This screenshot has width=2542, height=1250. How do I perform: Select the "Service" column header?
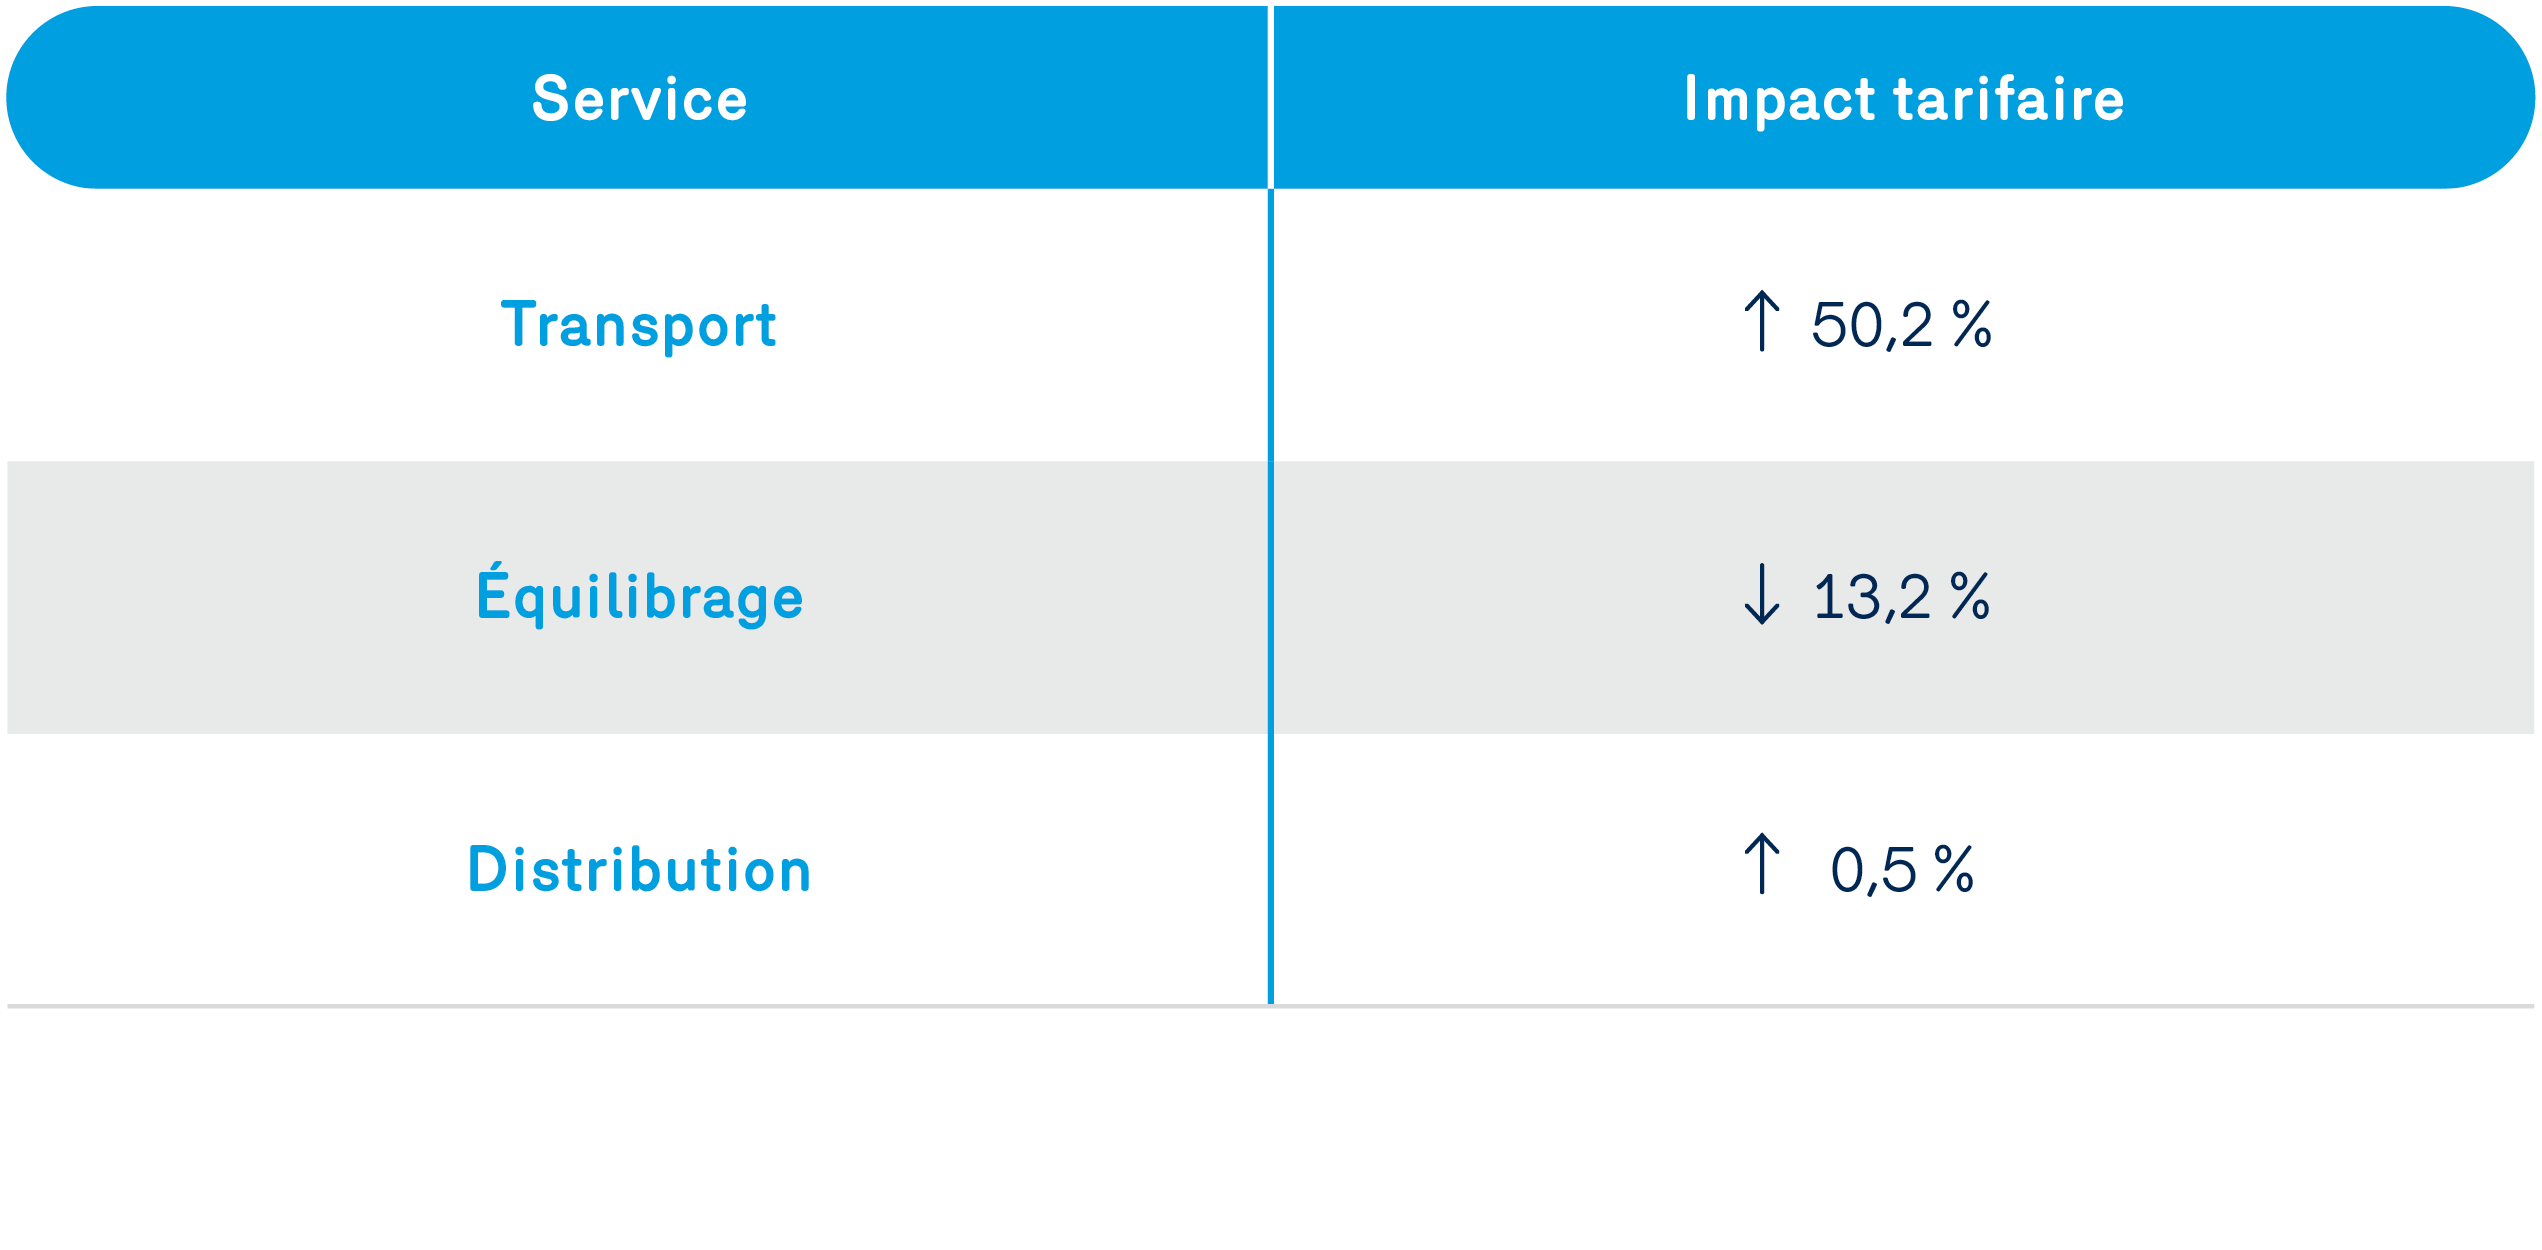(x=639, y=99)
